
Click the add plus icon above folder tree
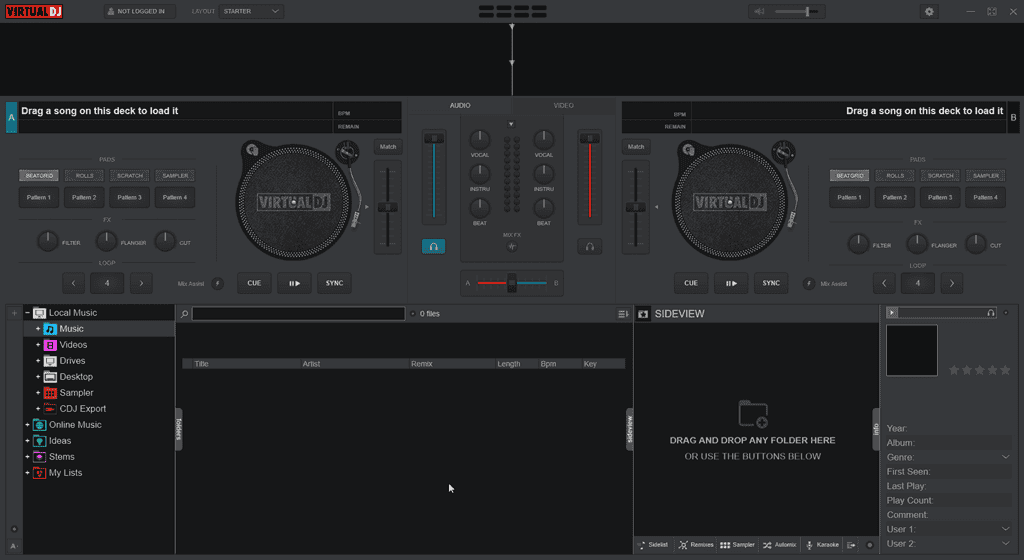14,313
